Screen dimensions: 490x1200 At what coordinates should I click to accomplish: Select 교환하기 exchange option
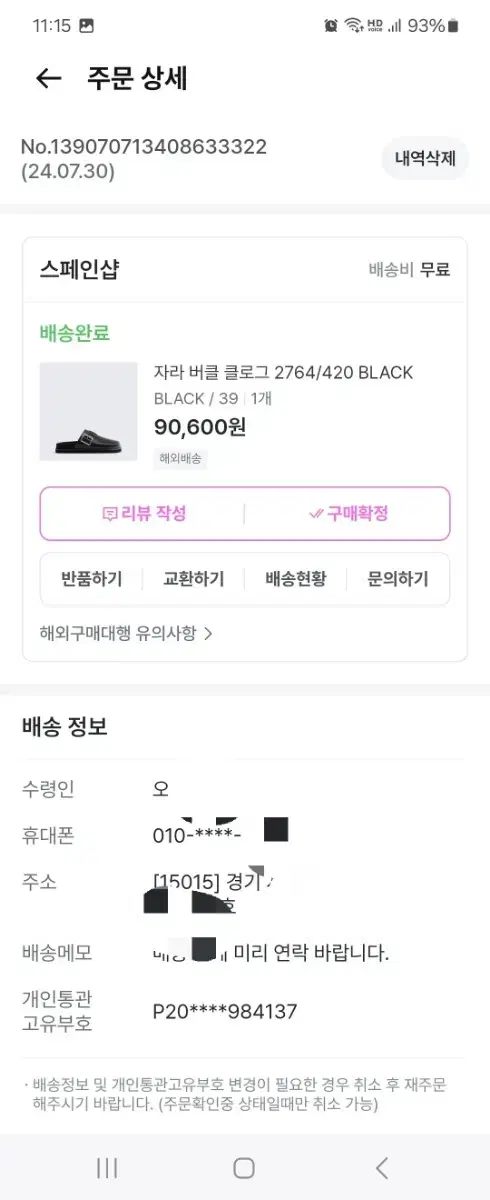(x=193, y=579)
